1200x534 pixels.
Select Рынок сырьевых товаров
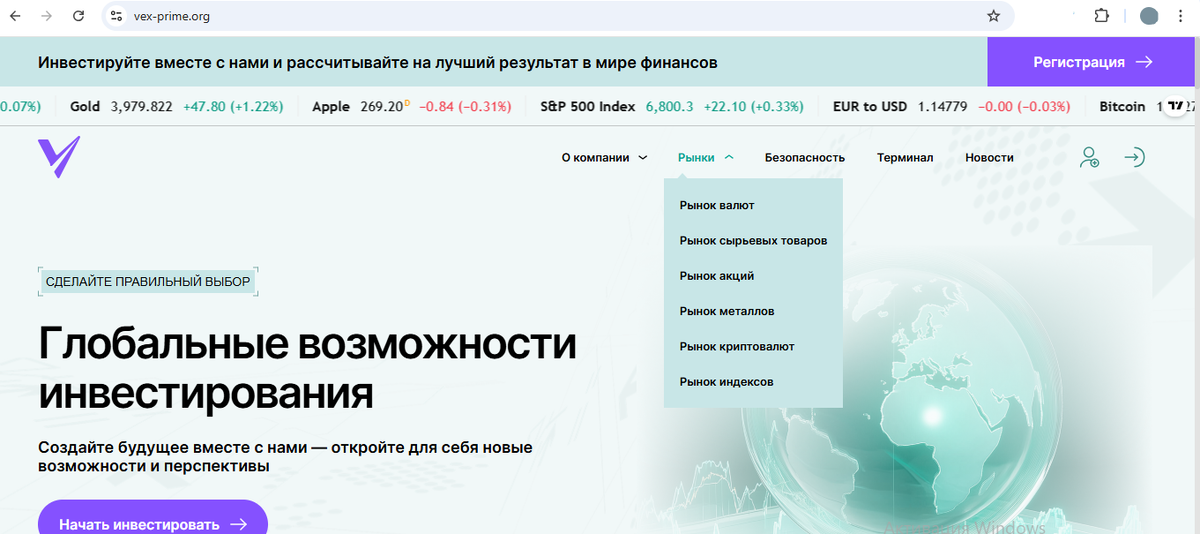pyautogui.click(x=753, y=240)
